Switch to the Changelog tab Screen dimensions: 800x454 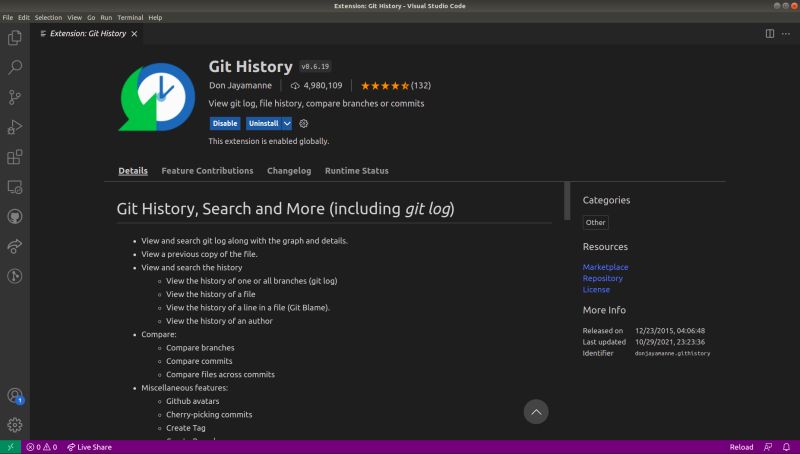tap(289, 171)
